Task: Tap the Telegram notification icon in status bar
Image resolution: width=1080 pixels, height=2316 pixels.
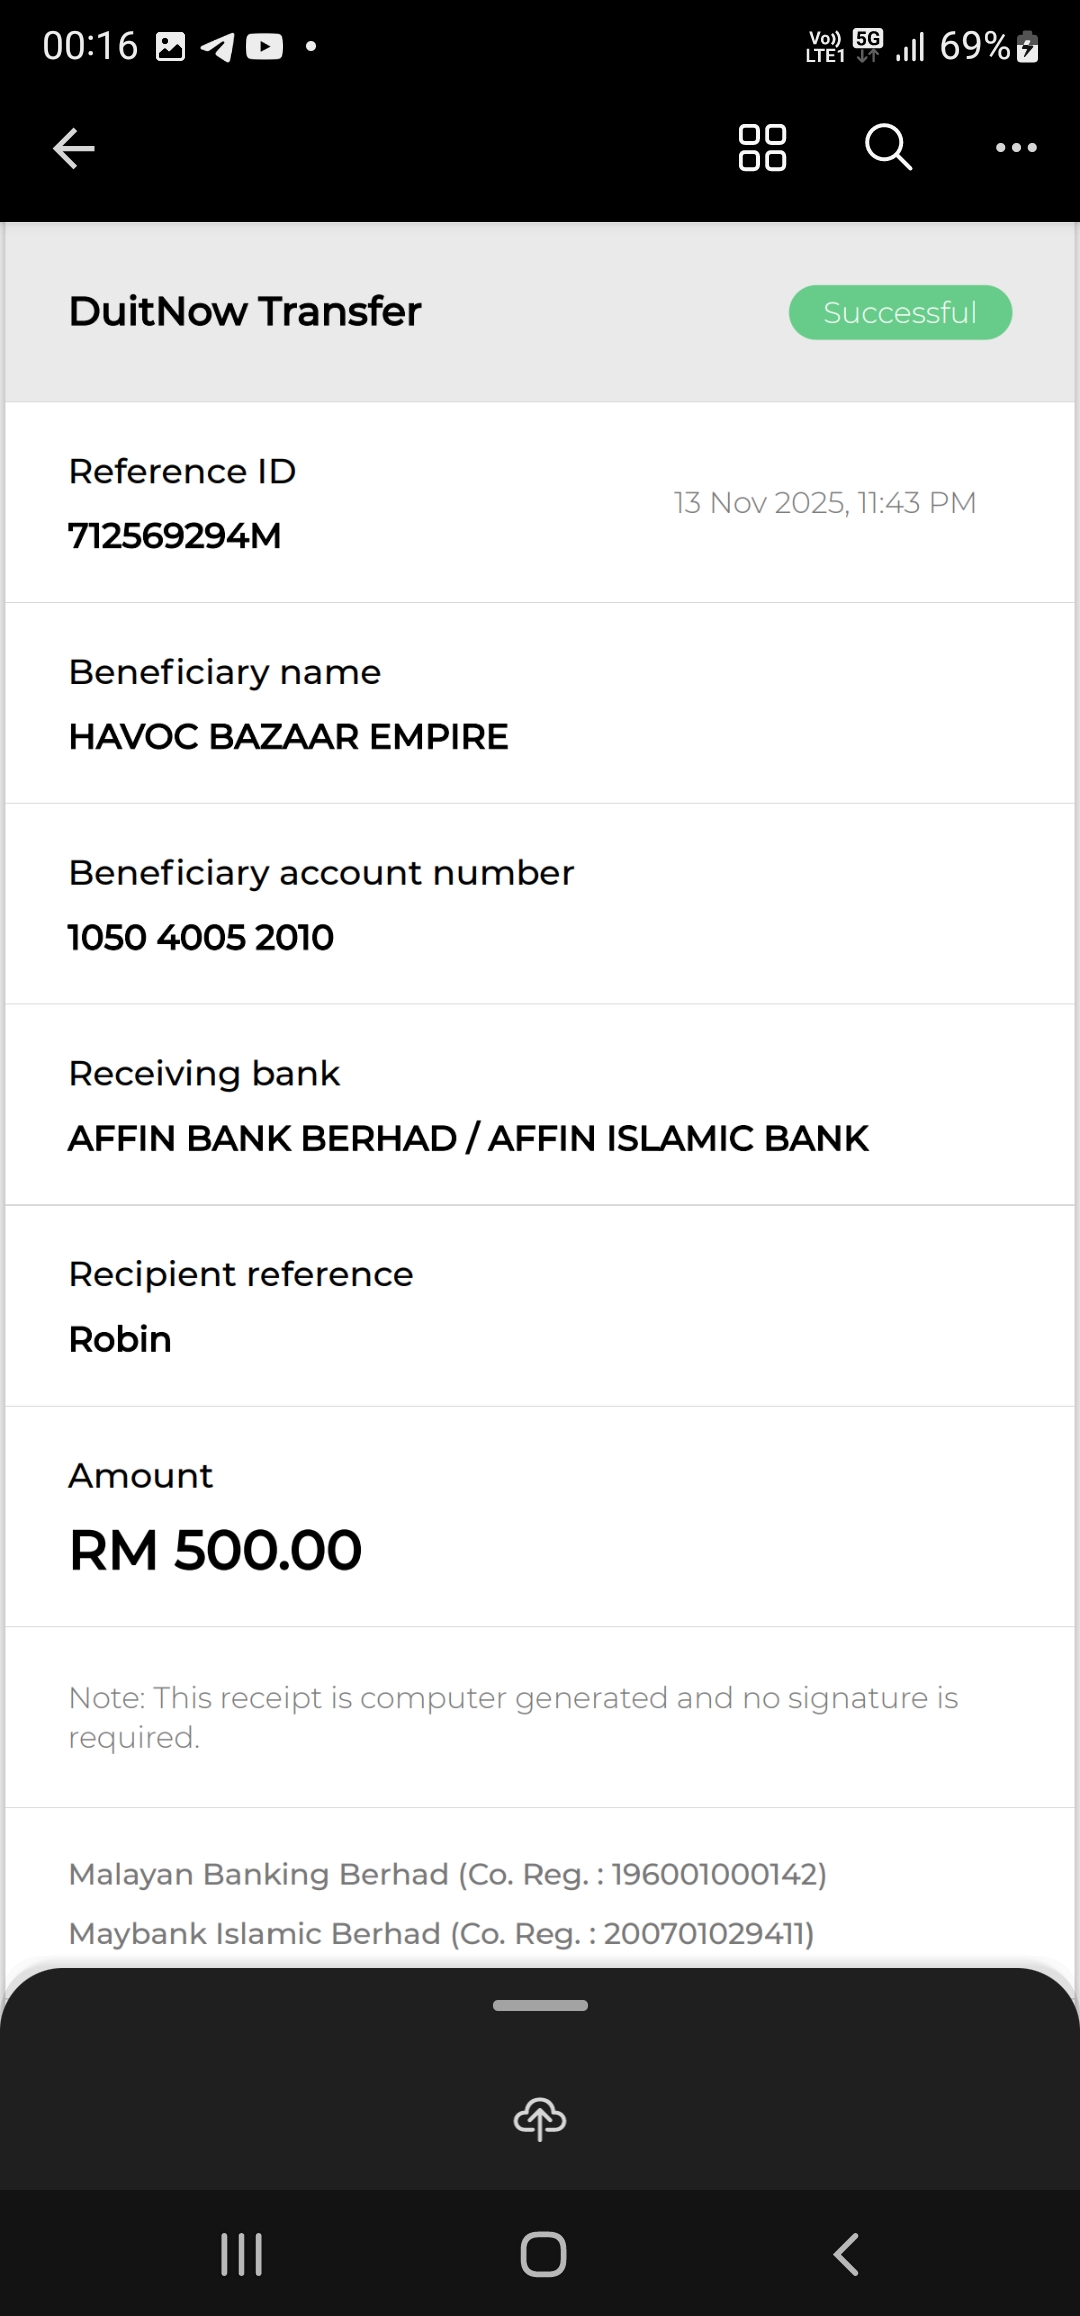Action: point(217,47)
